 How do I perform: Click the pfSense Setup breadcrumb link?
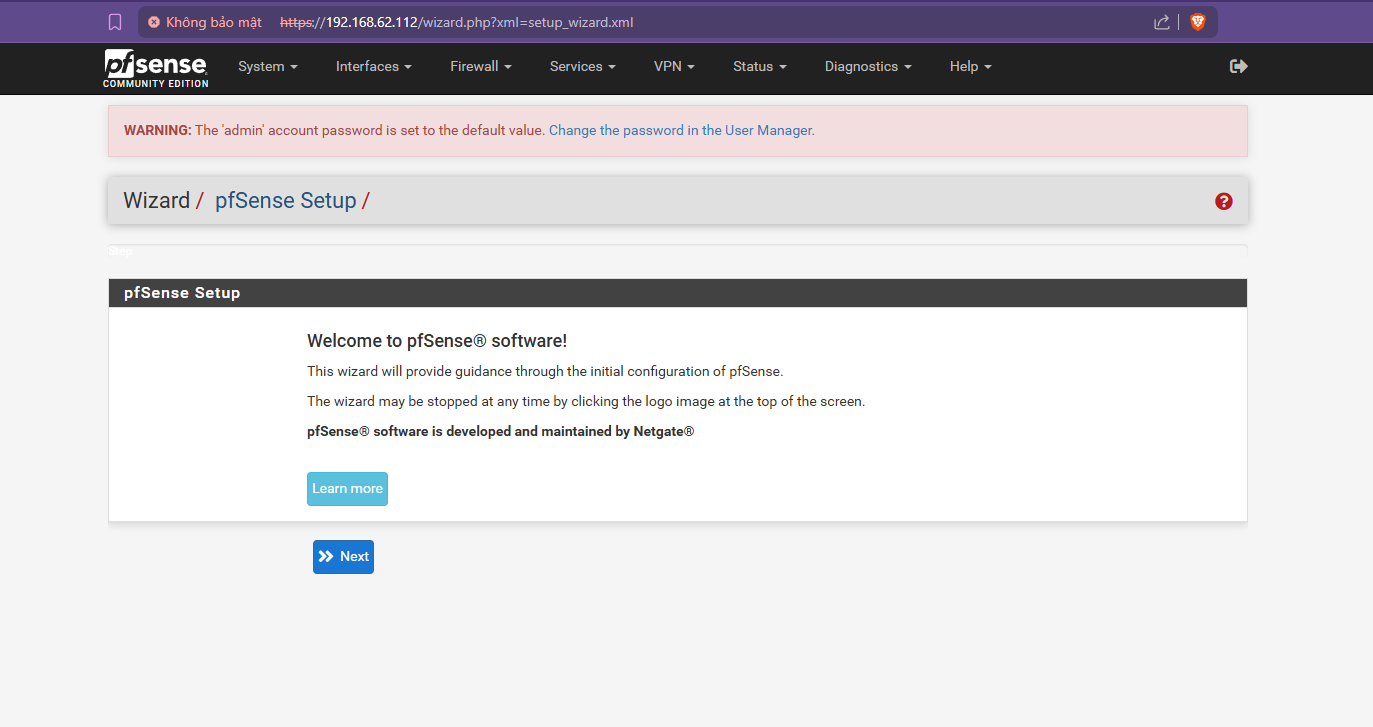286,201
